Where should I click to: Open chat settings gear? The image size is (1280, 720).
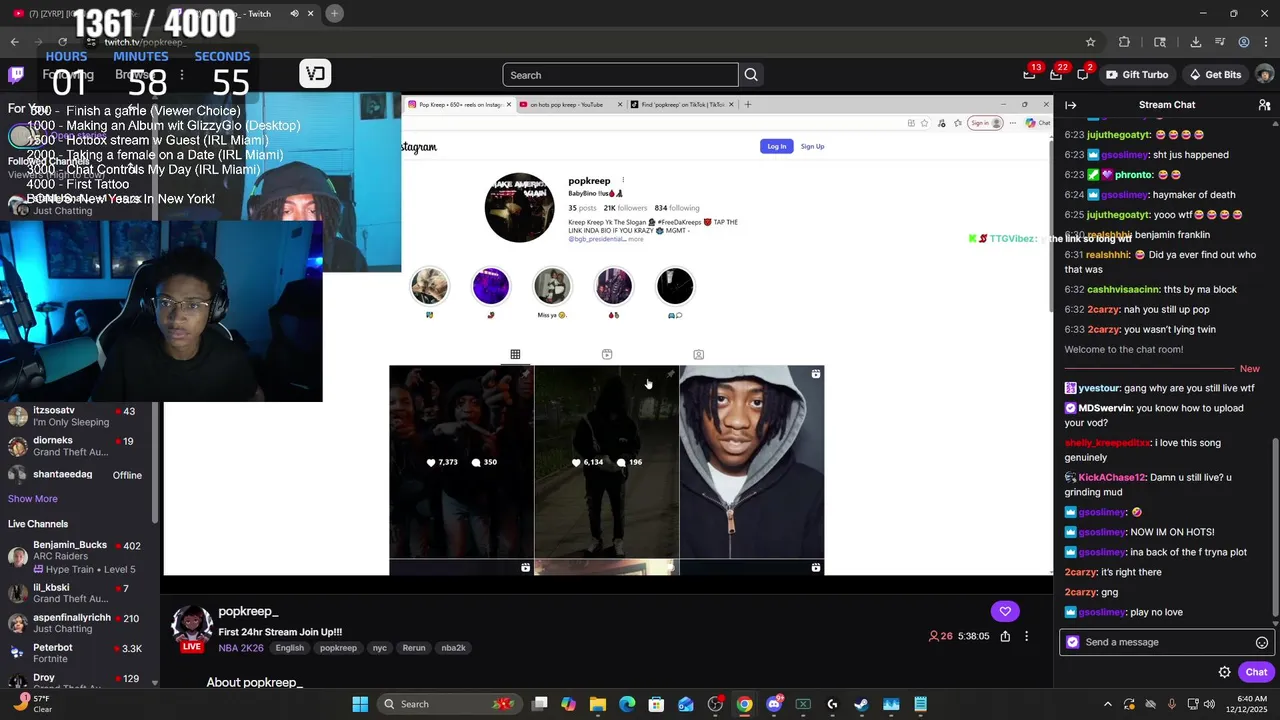tap(1224, 672)
